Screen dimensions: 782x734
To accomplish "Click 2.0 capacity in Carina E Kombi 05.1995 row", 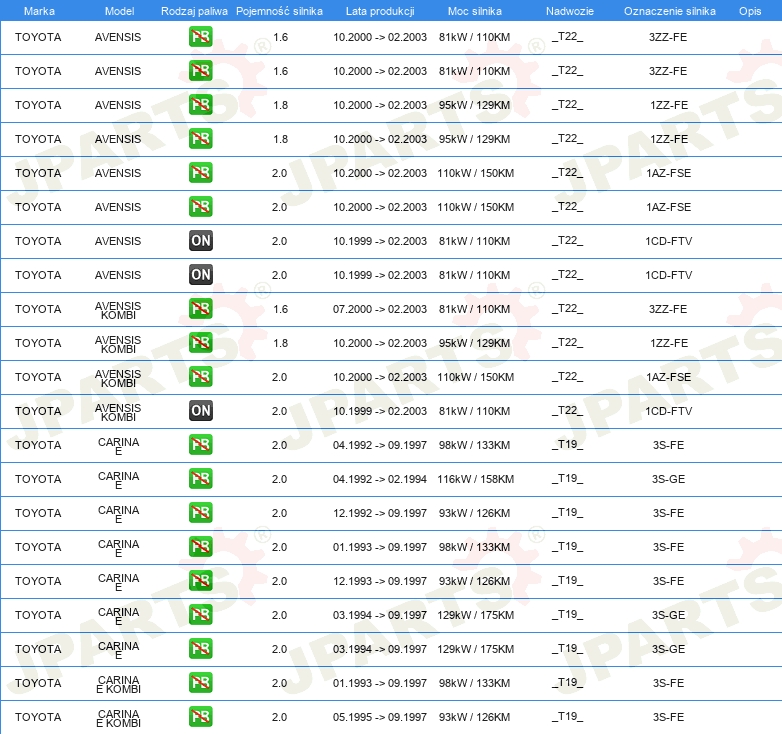I will [279, 717].
